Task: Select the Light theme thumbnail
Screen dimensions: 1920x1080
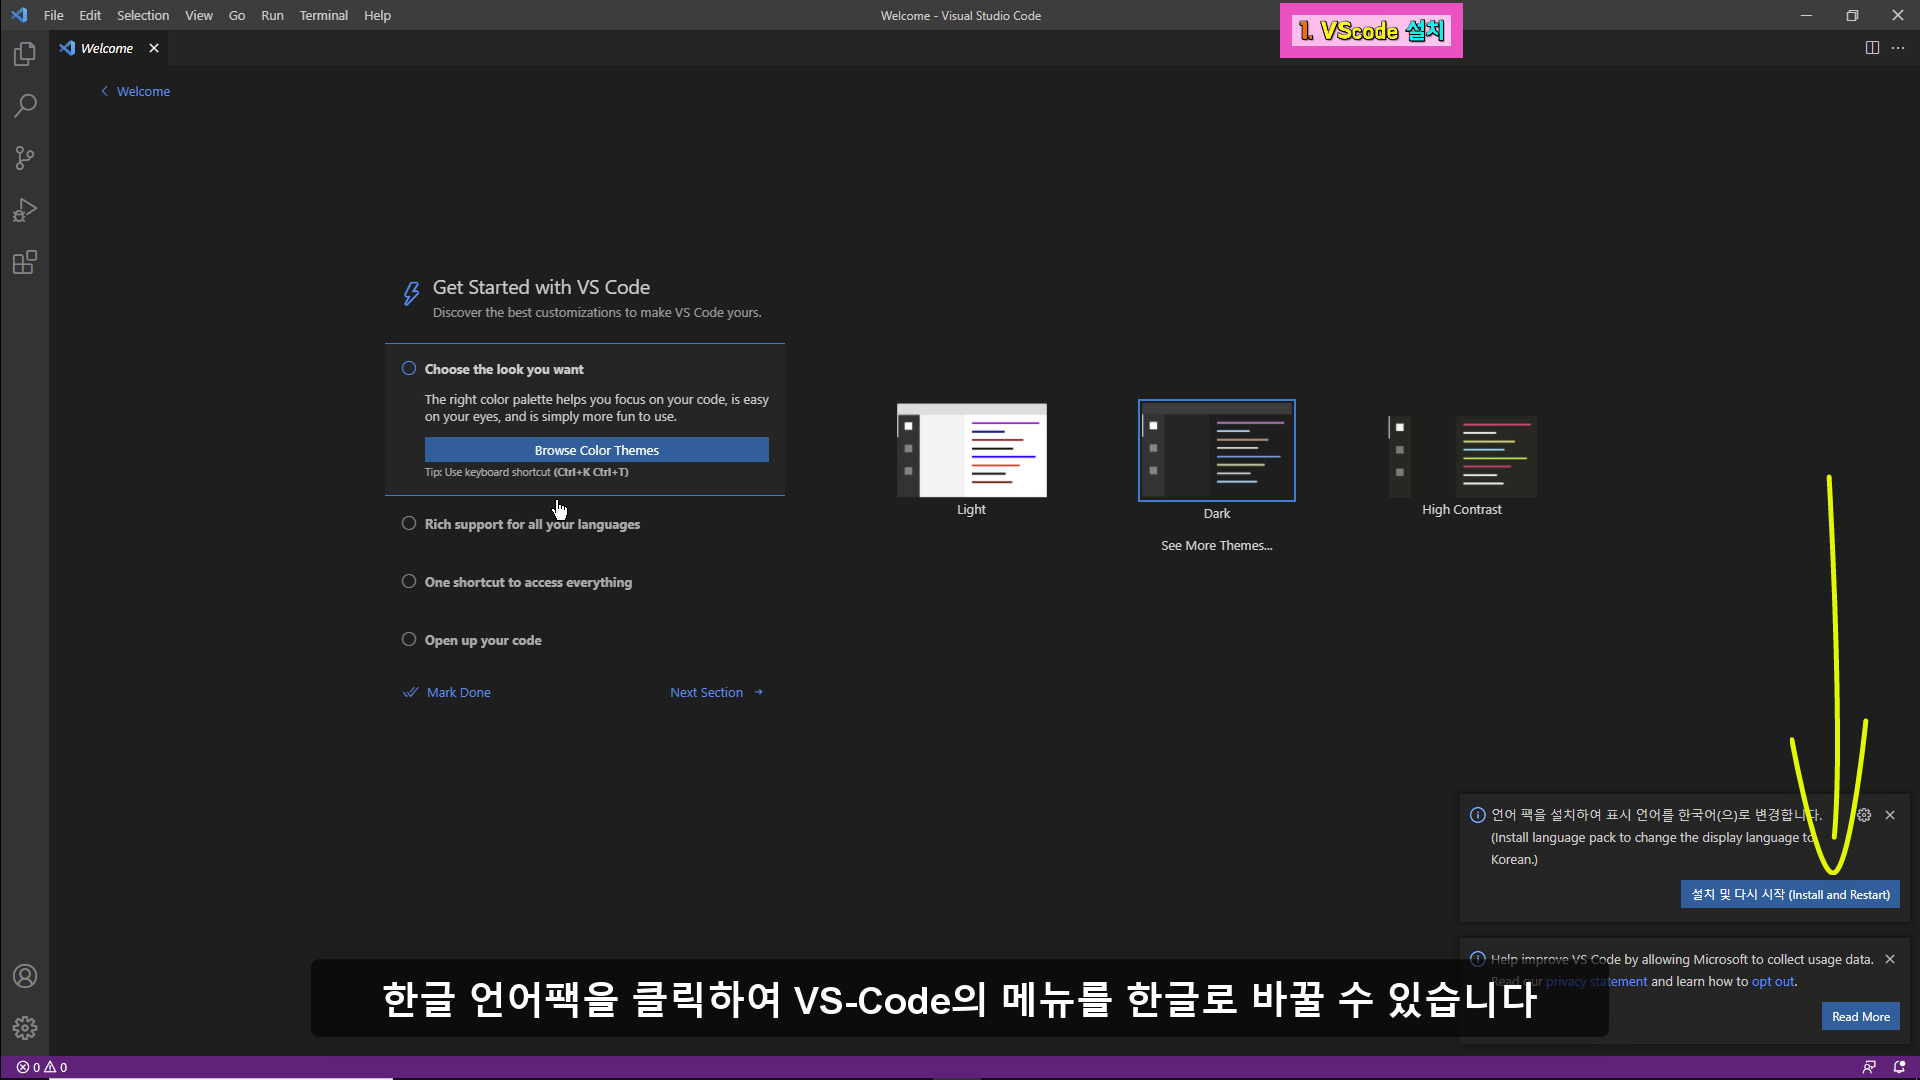Action: [971, 451]
